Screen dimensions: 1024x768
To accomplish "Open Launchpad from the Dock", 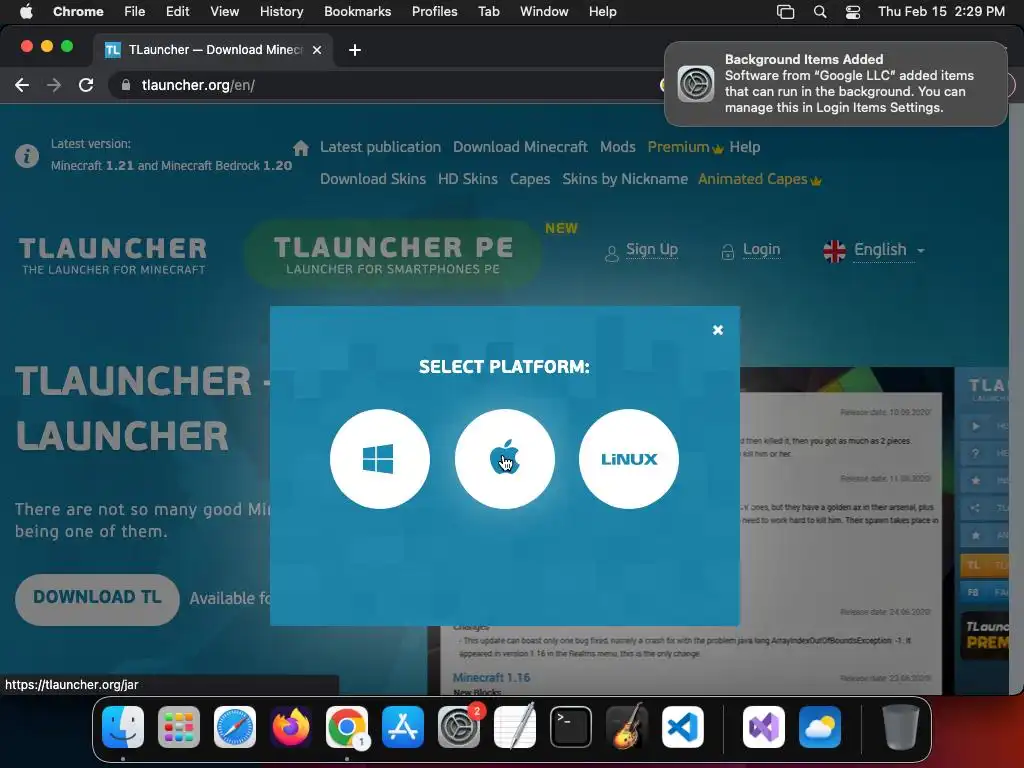I will point(179,726).
